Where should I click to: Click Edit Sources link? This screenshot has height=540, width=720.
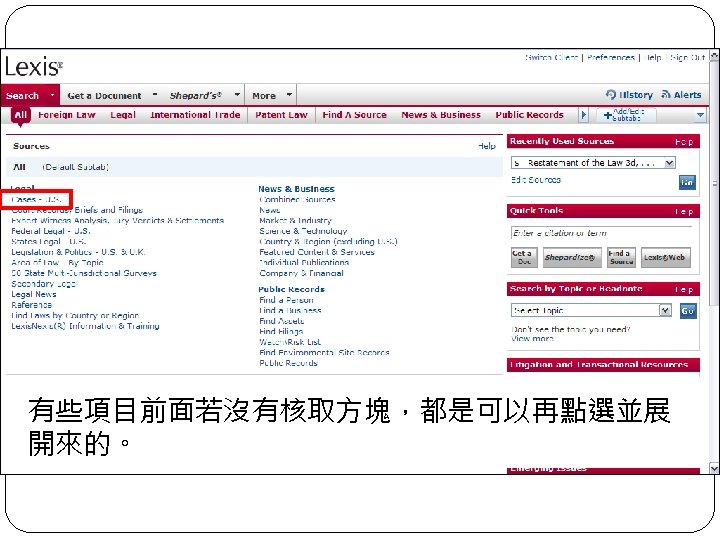[536, 180]
